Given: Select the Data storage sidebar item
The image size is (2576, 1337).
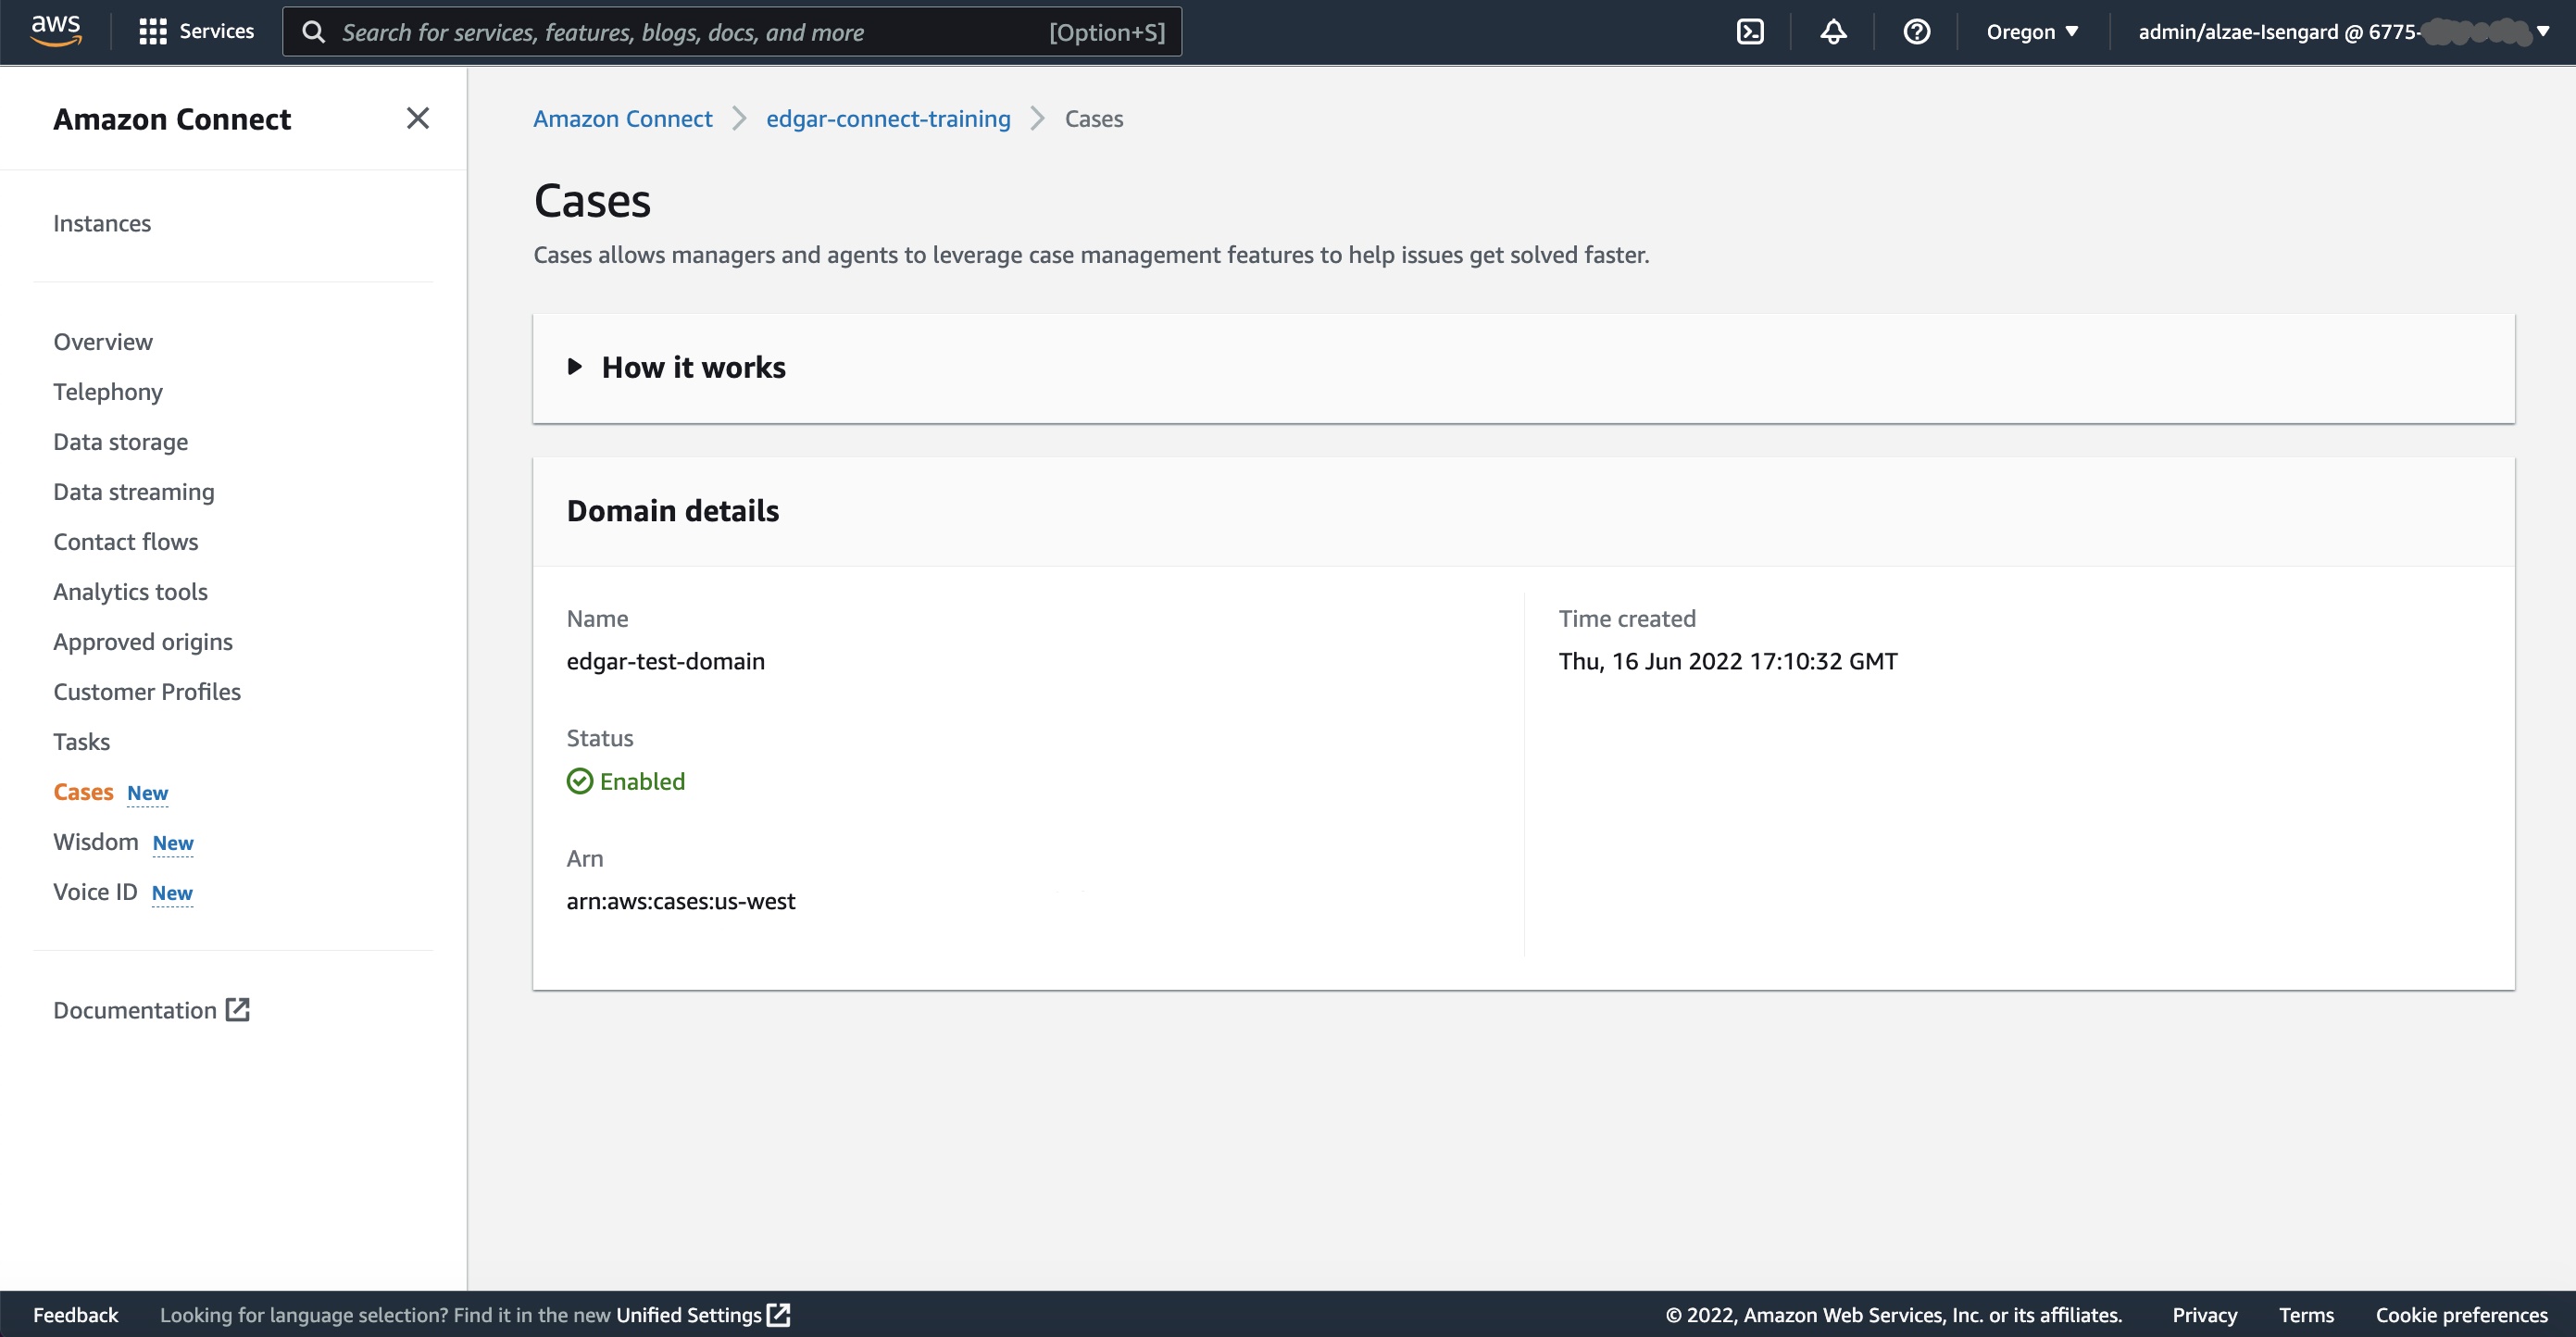Looking at the screenshot, I should [119, 441].
